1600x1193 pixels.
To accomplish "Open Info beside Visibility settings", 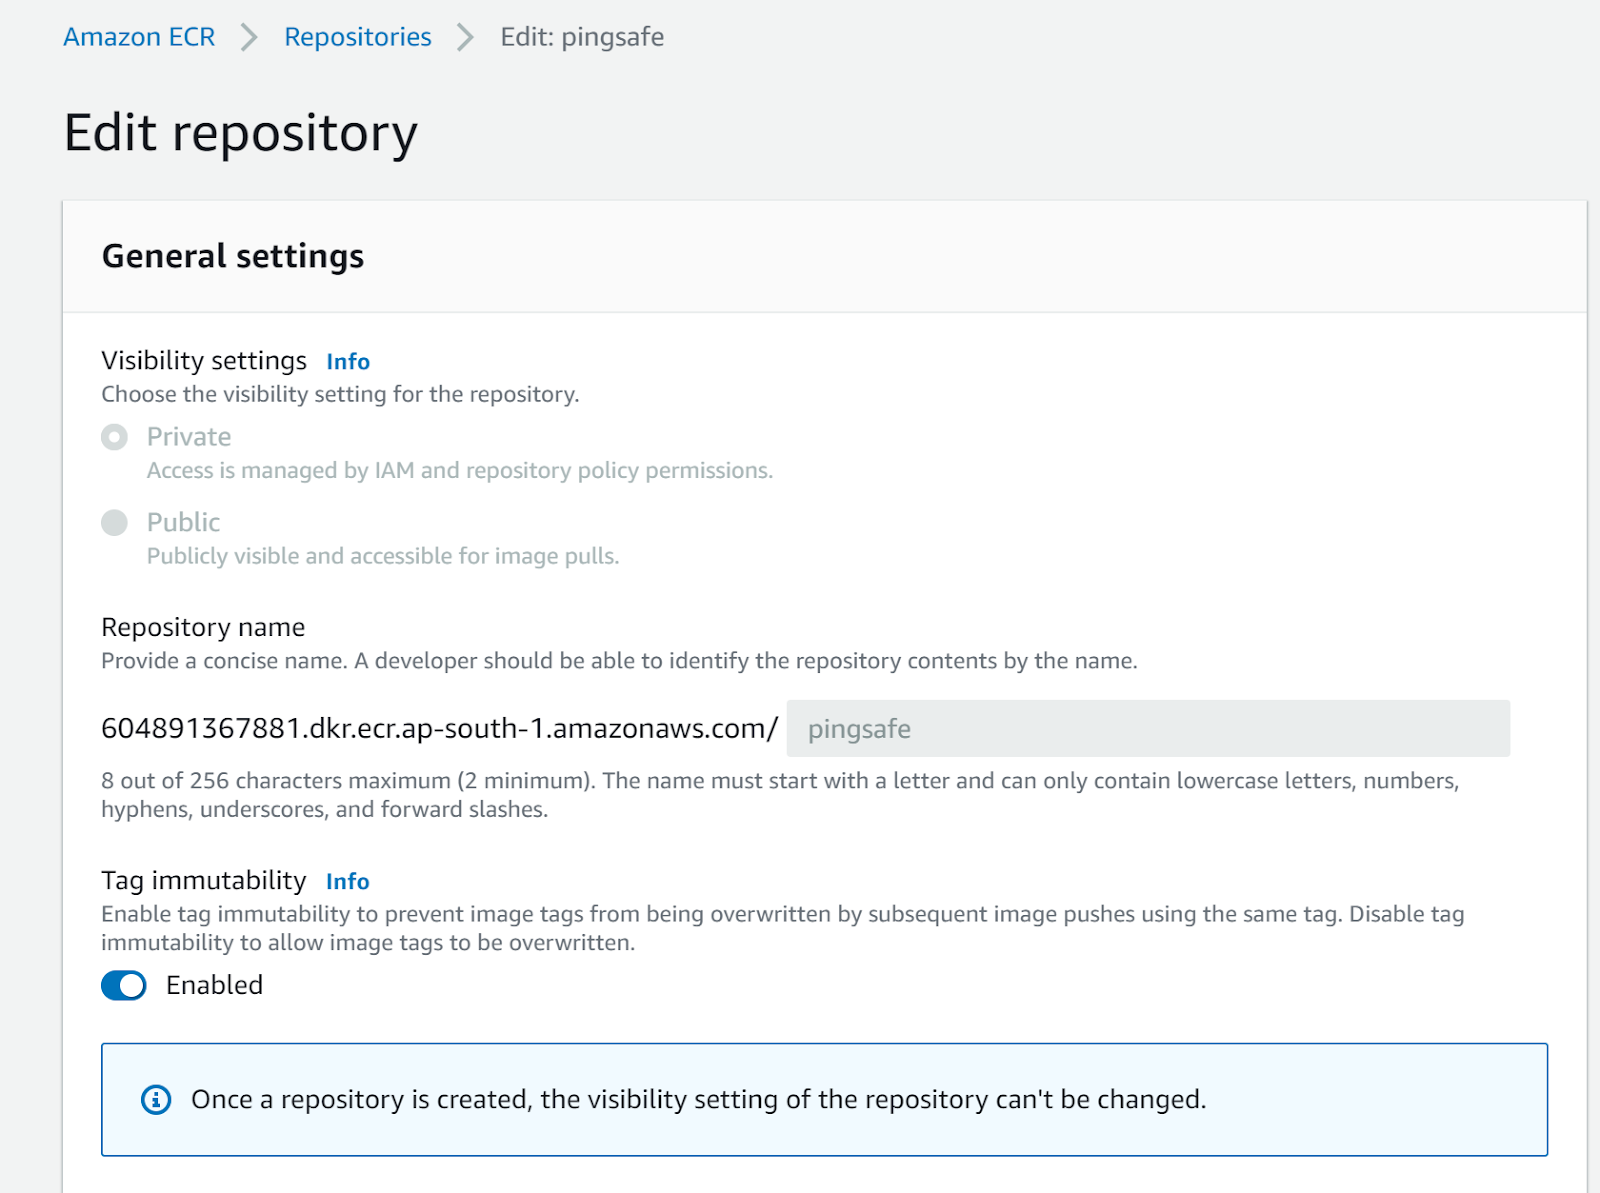I will pos(348,361).
